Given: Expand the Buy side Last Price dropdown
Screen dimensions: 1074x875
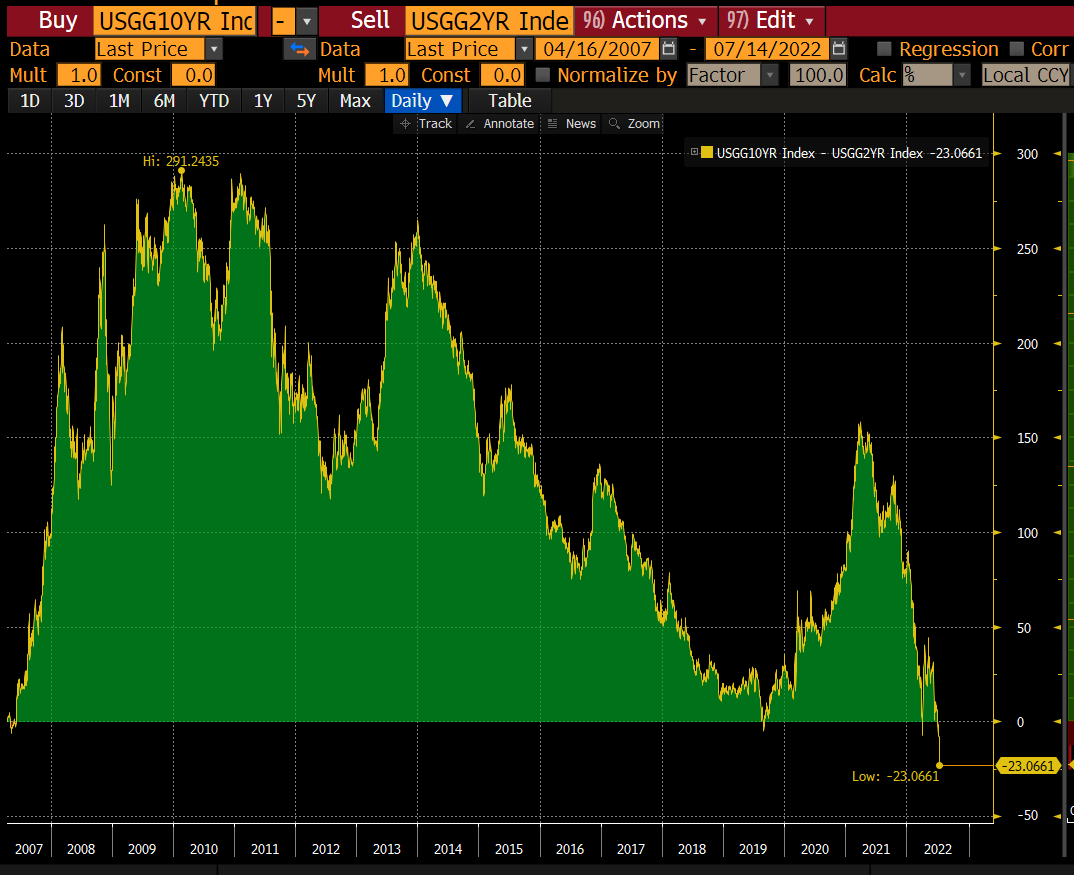Looking at the screenshot, I should coord(213,49).
